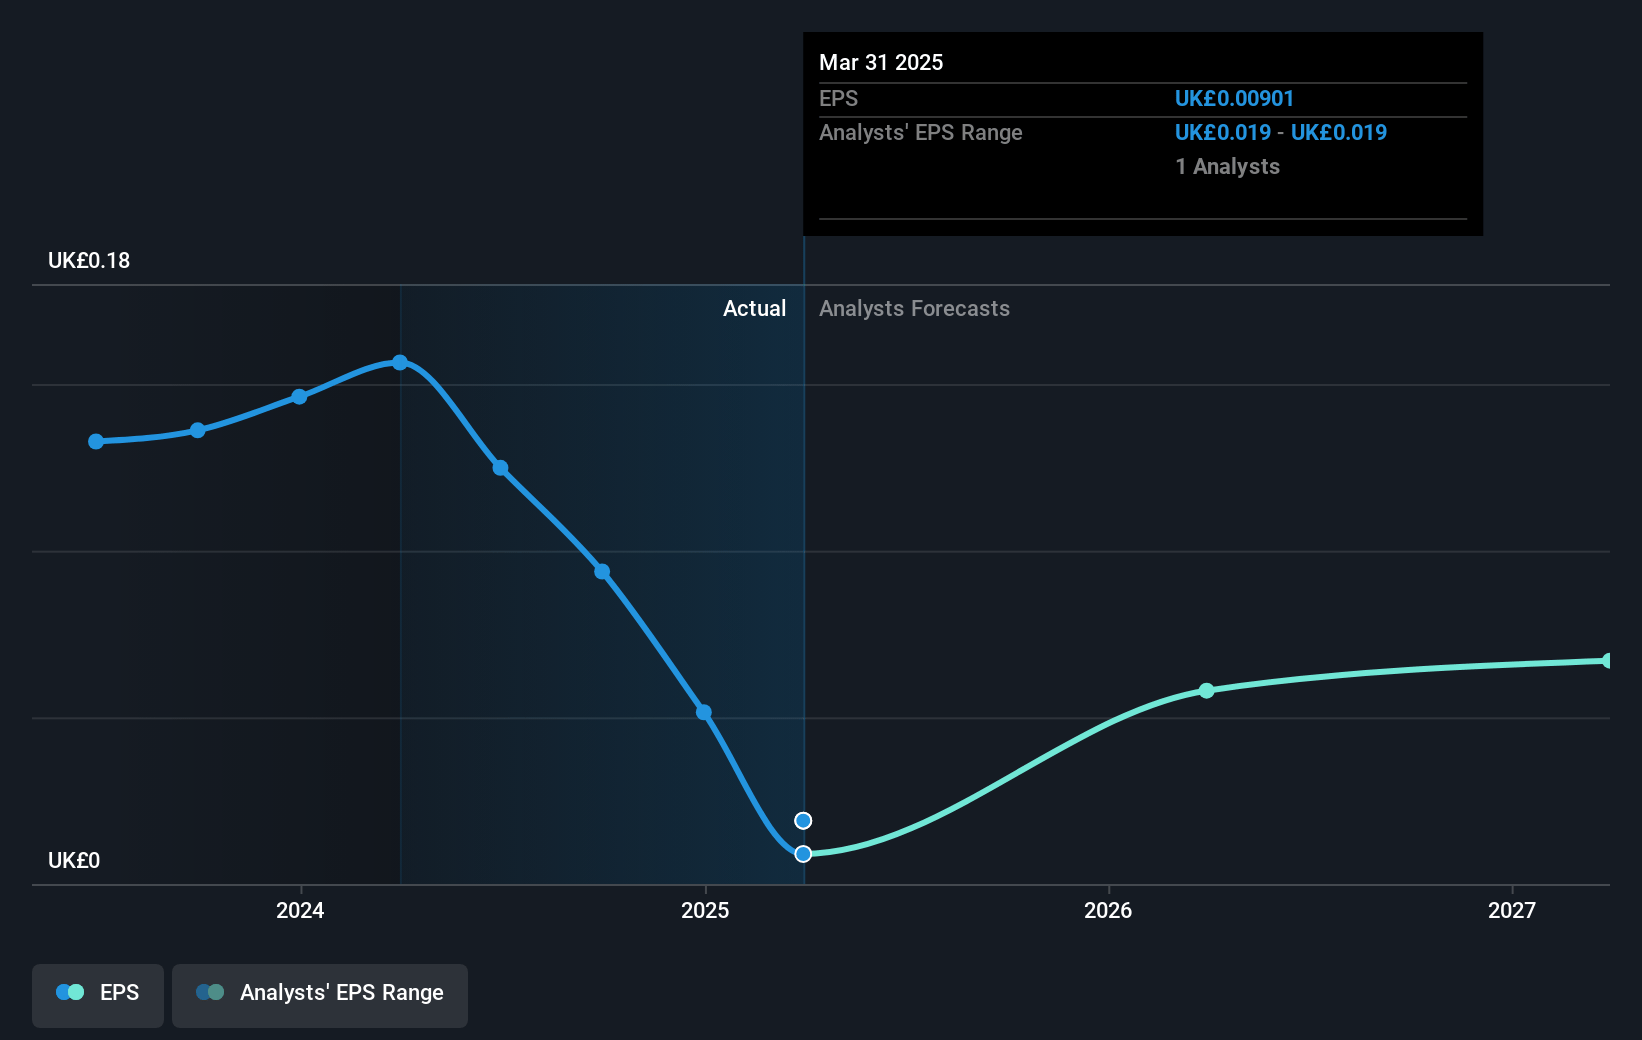Click the 2024 x-axis label

point(300,911)
